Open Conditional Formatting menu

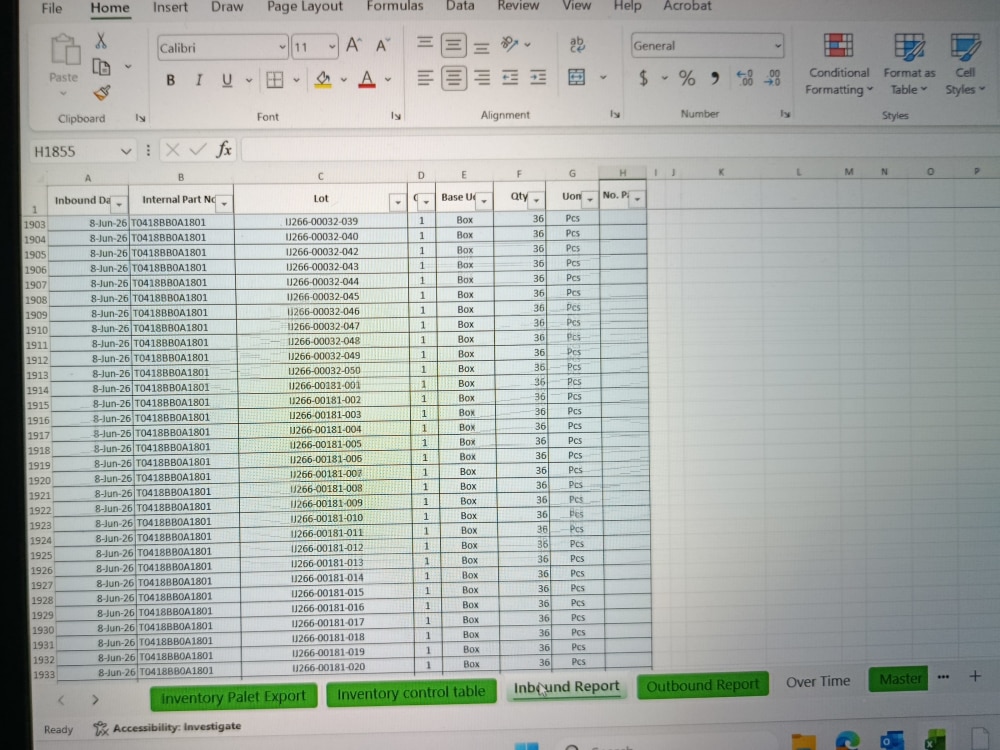tap(839, 64)
